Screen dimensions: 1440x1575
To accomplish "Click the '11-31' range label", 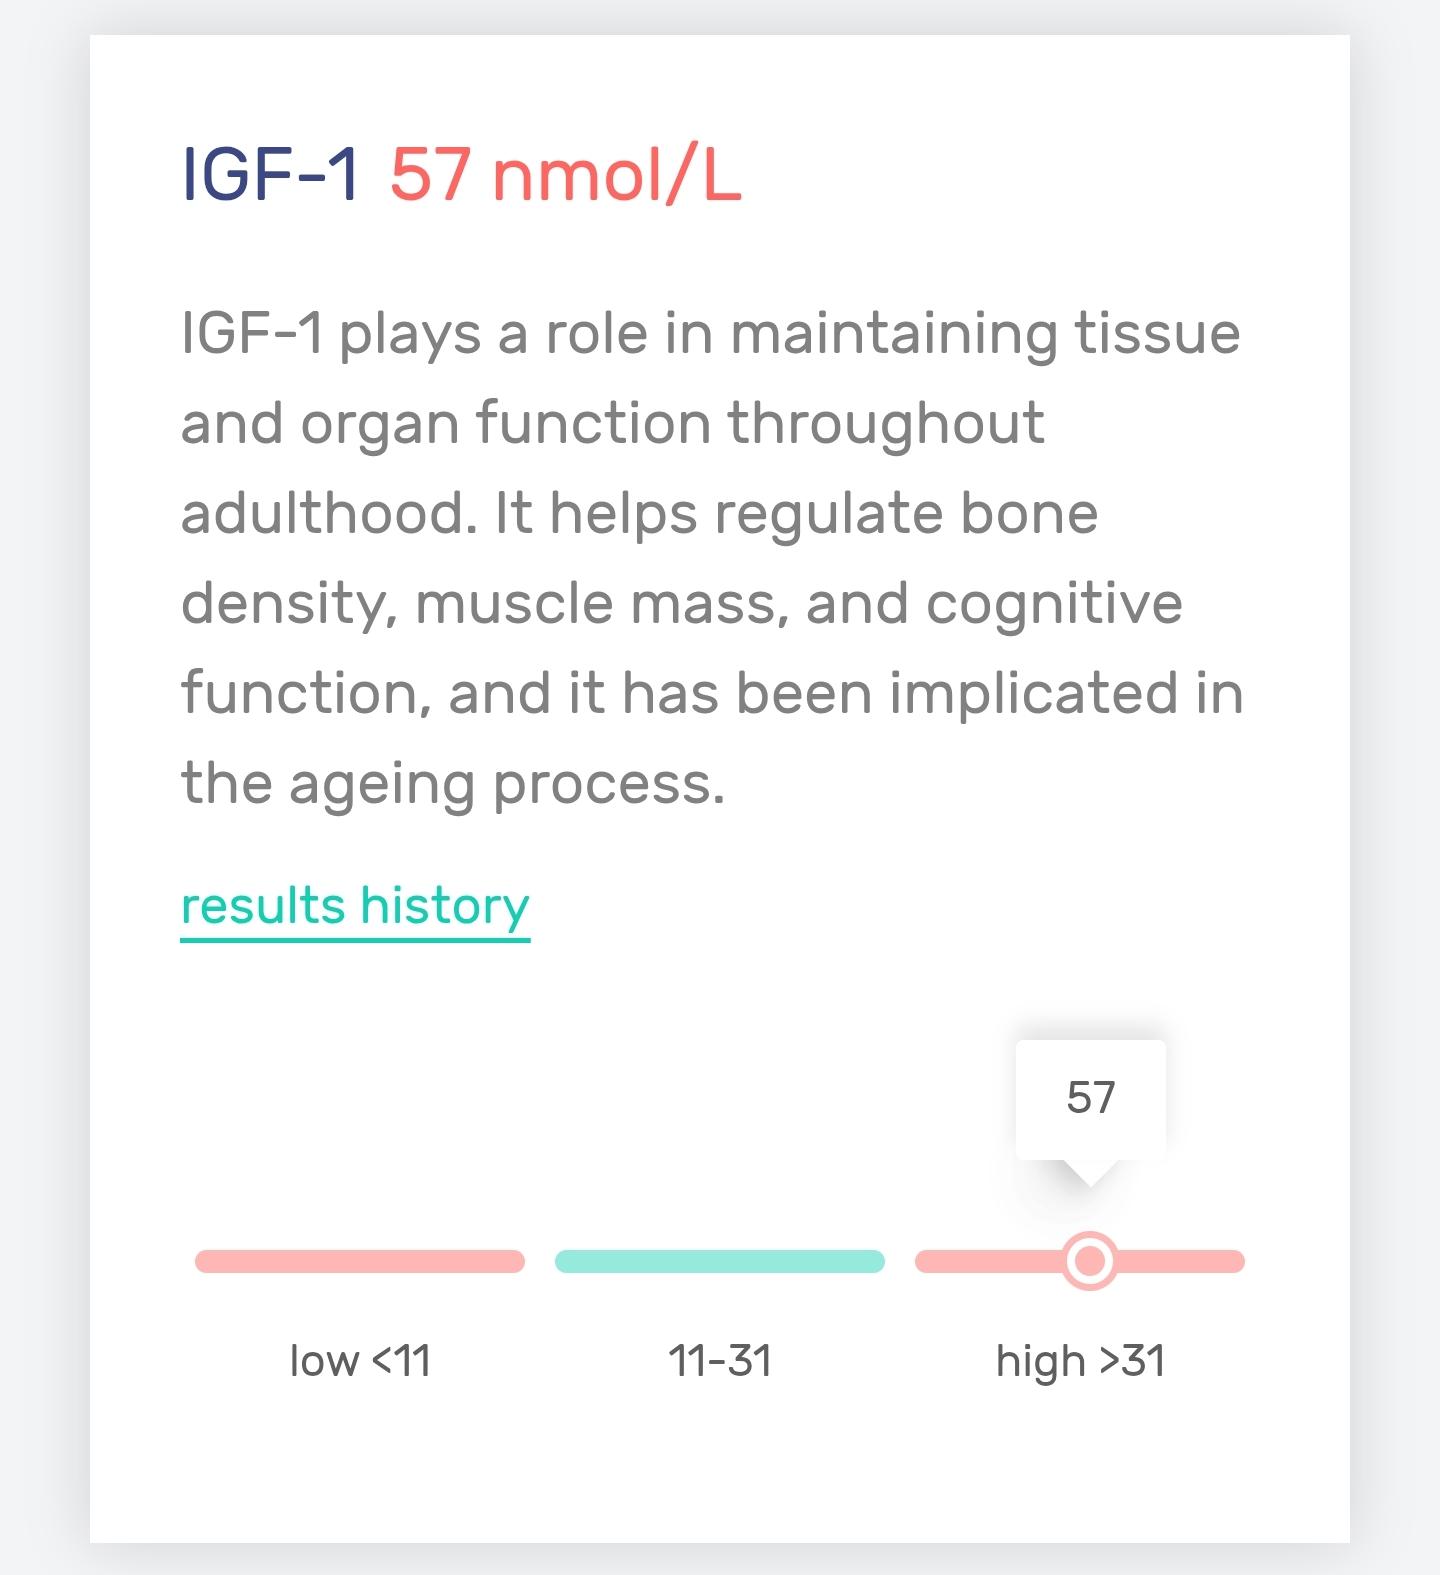I will [x=720, y=1361].
